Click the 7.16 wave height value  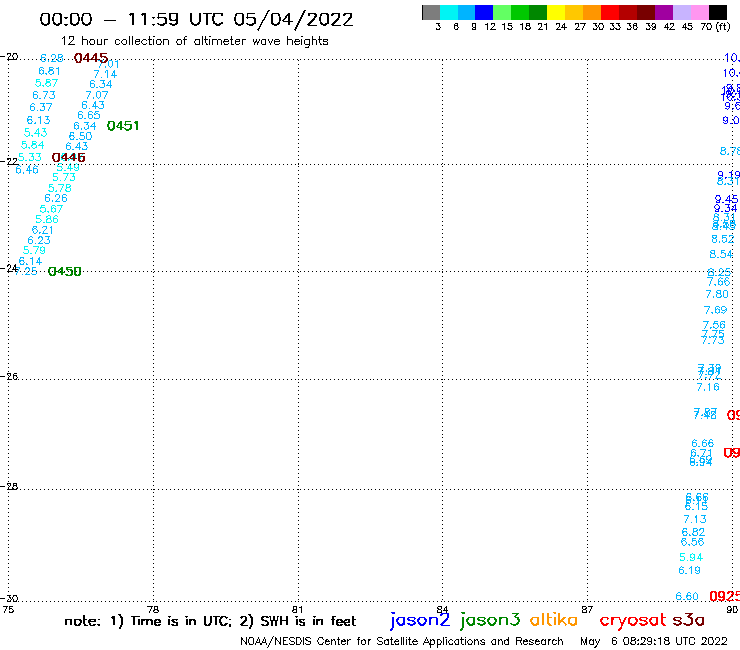[708, 387]
